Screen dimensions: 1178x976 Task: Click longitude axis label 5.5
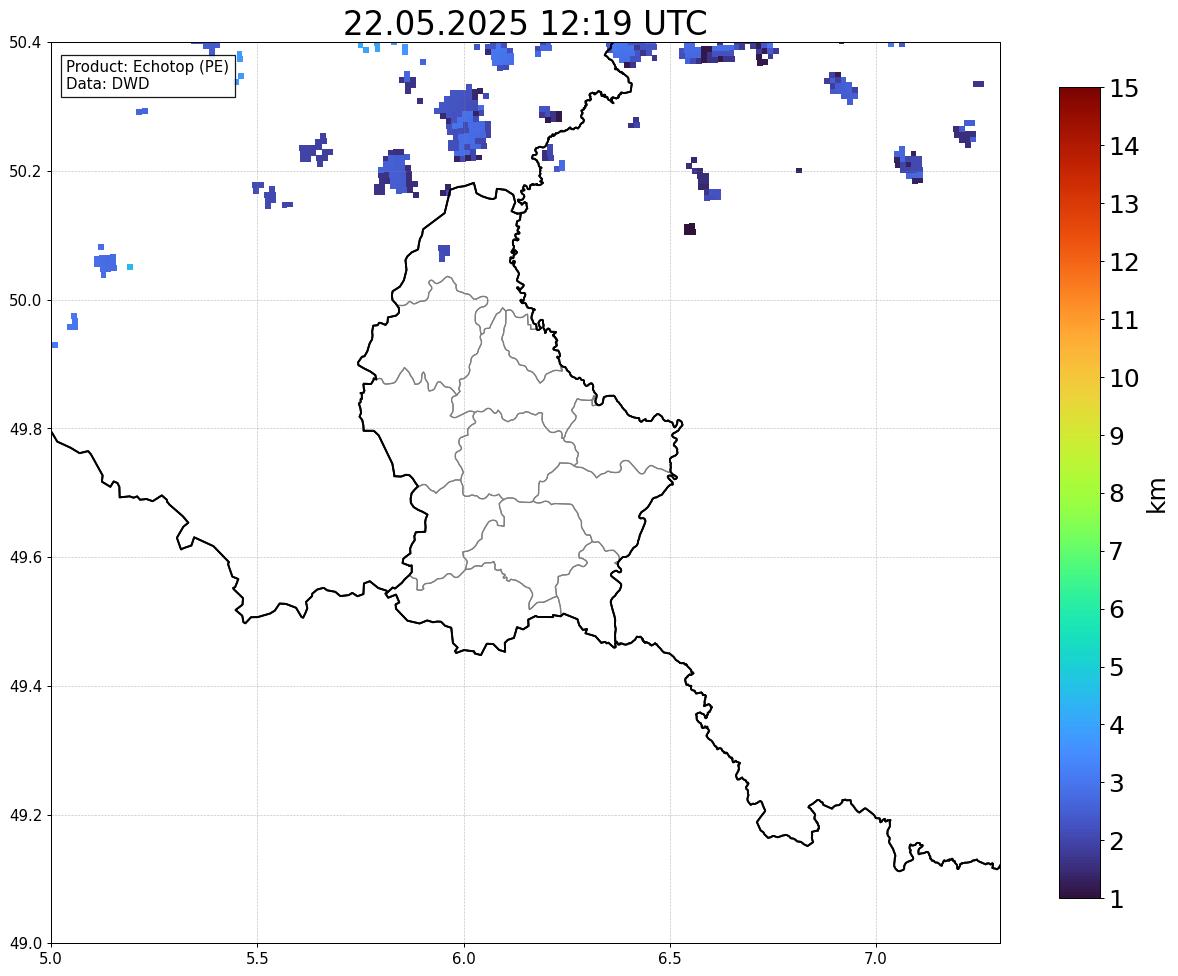click(x=258, y=959)
